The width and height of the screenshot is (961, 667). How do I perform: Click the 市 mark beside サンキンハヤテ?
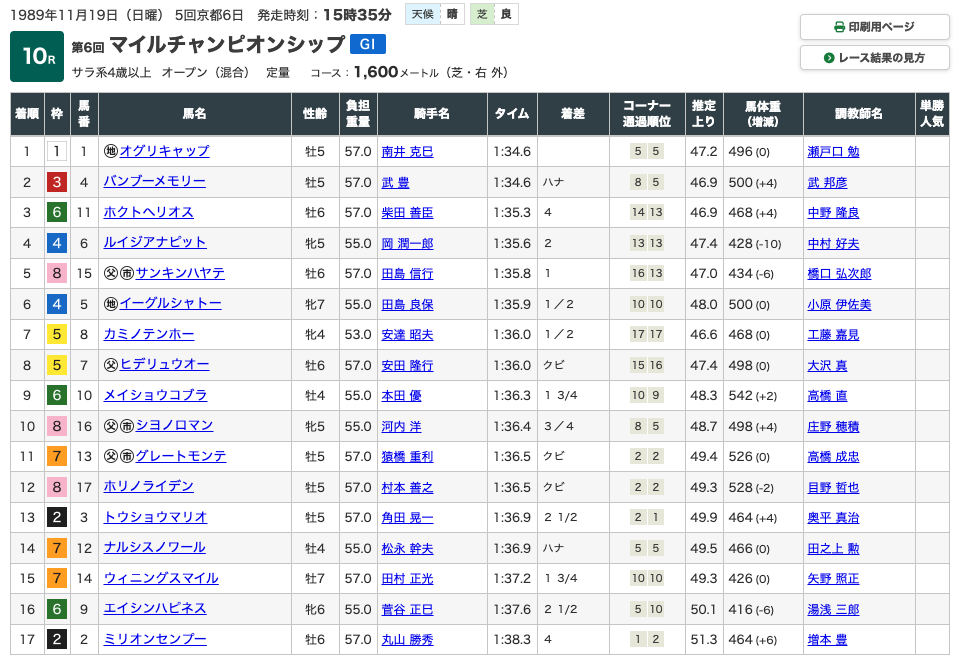tap(127, 273)
